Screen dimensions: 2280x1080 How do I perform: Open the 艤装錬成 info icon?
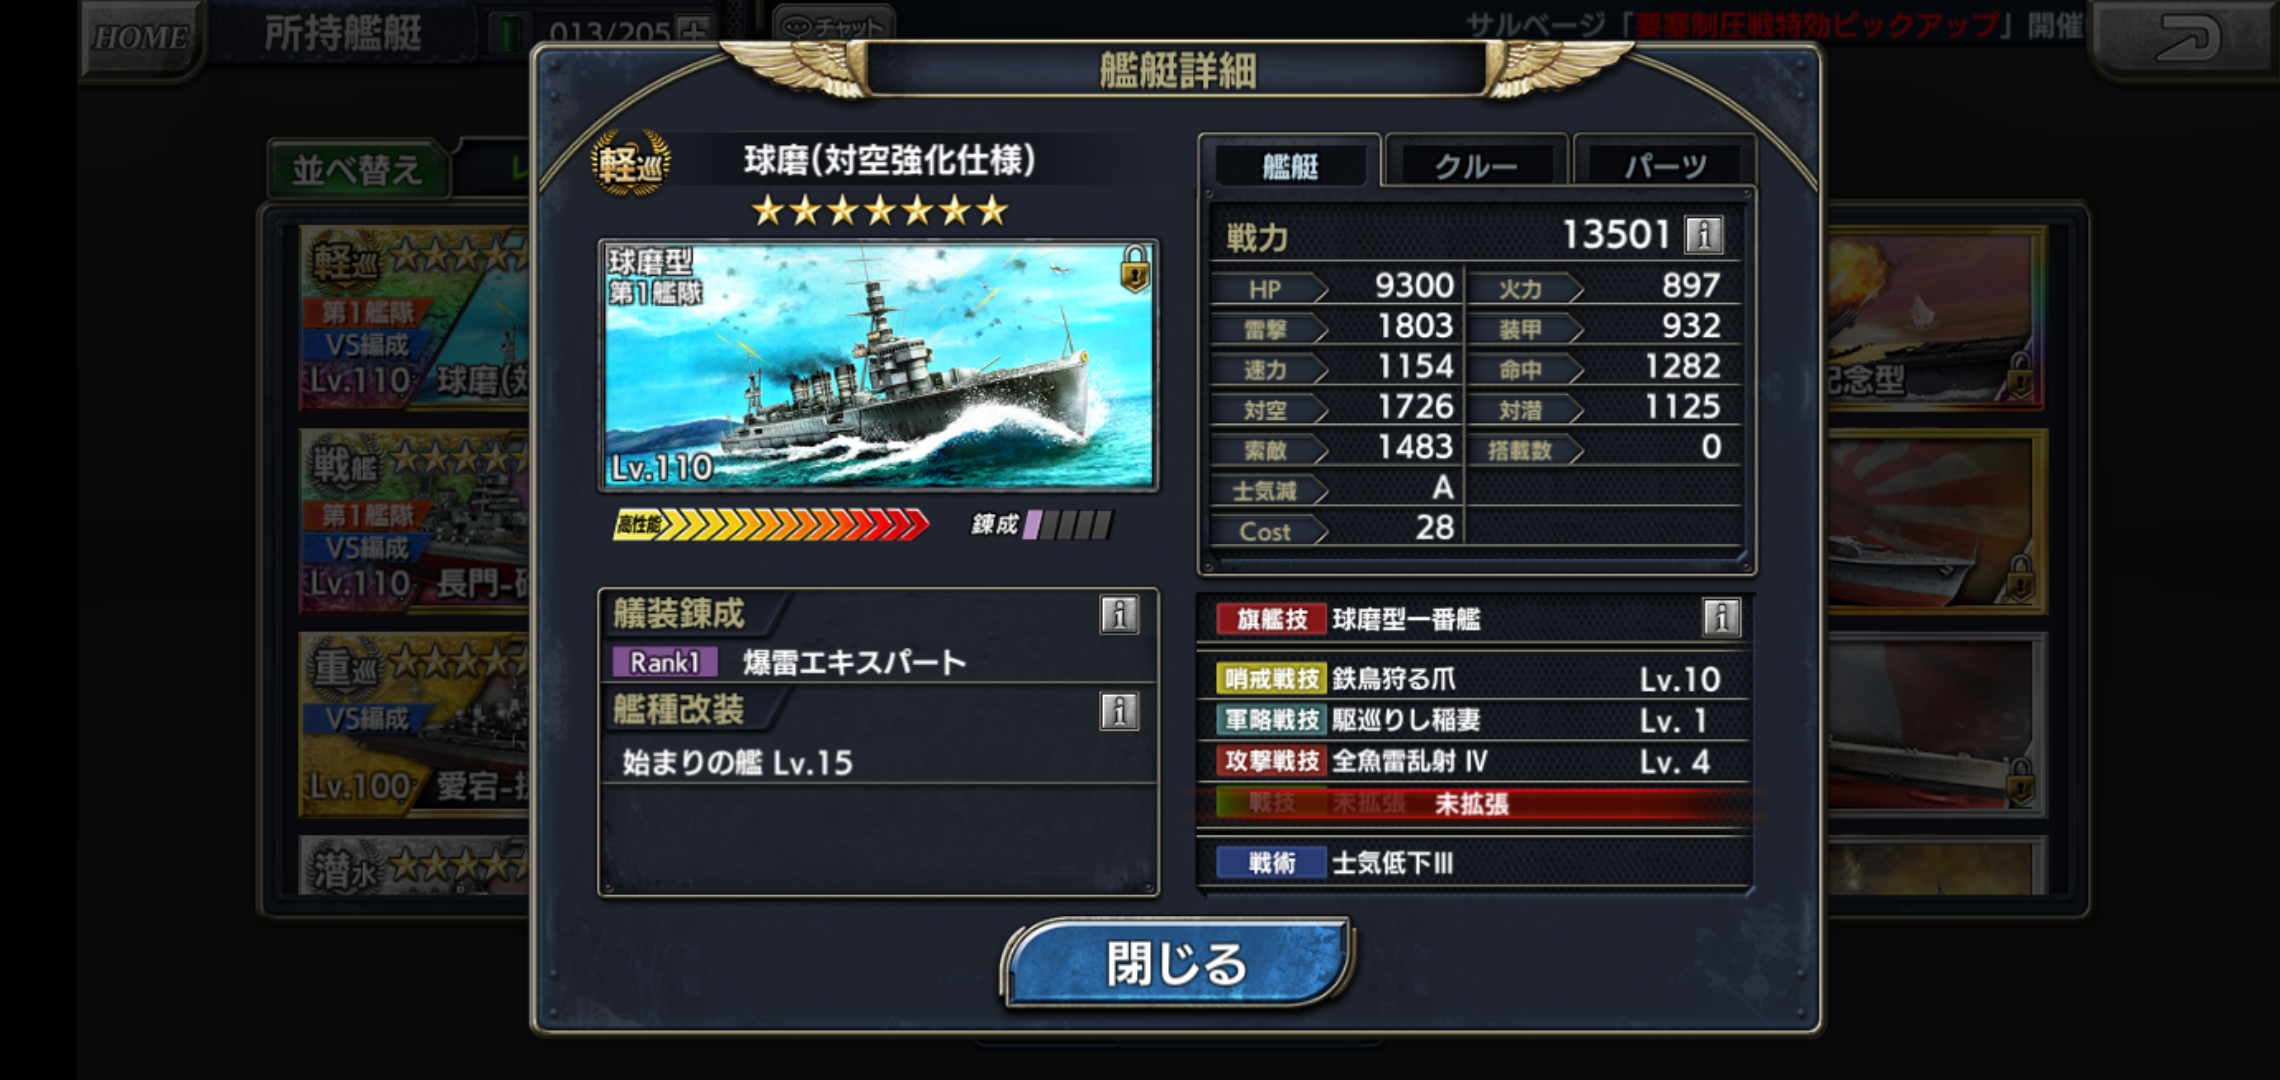pyautogui.click(x=1119, y=614)
